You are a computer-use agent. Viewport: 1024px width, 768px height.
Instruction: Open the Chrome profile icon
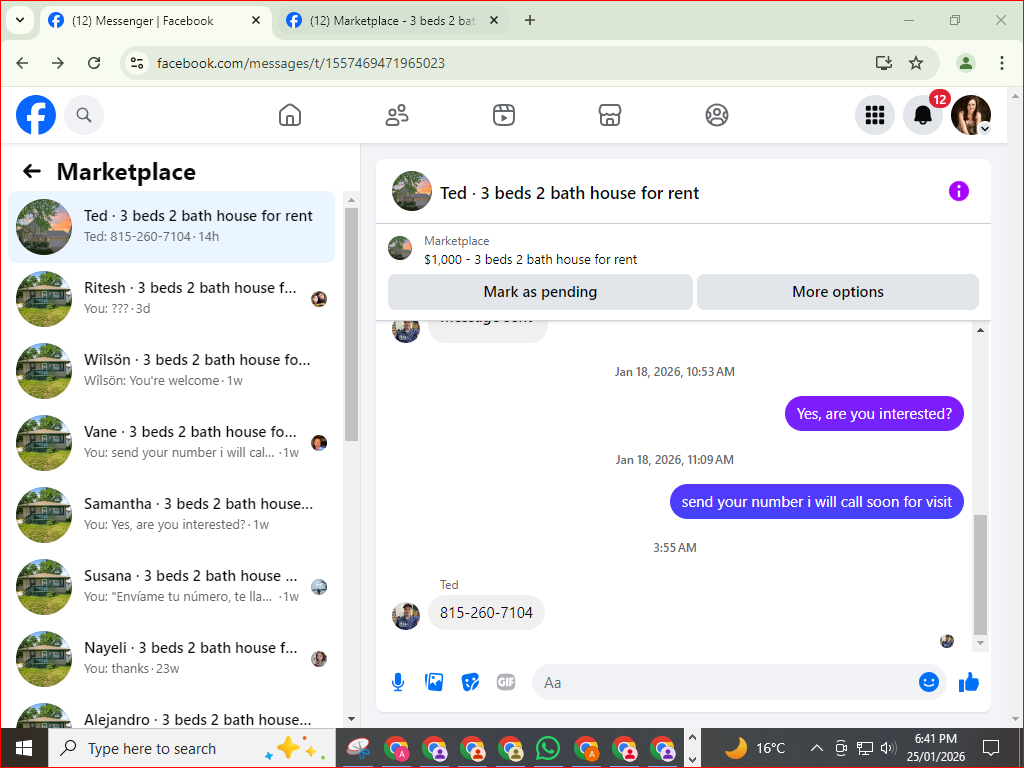(x=966, y=63)
